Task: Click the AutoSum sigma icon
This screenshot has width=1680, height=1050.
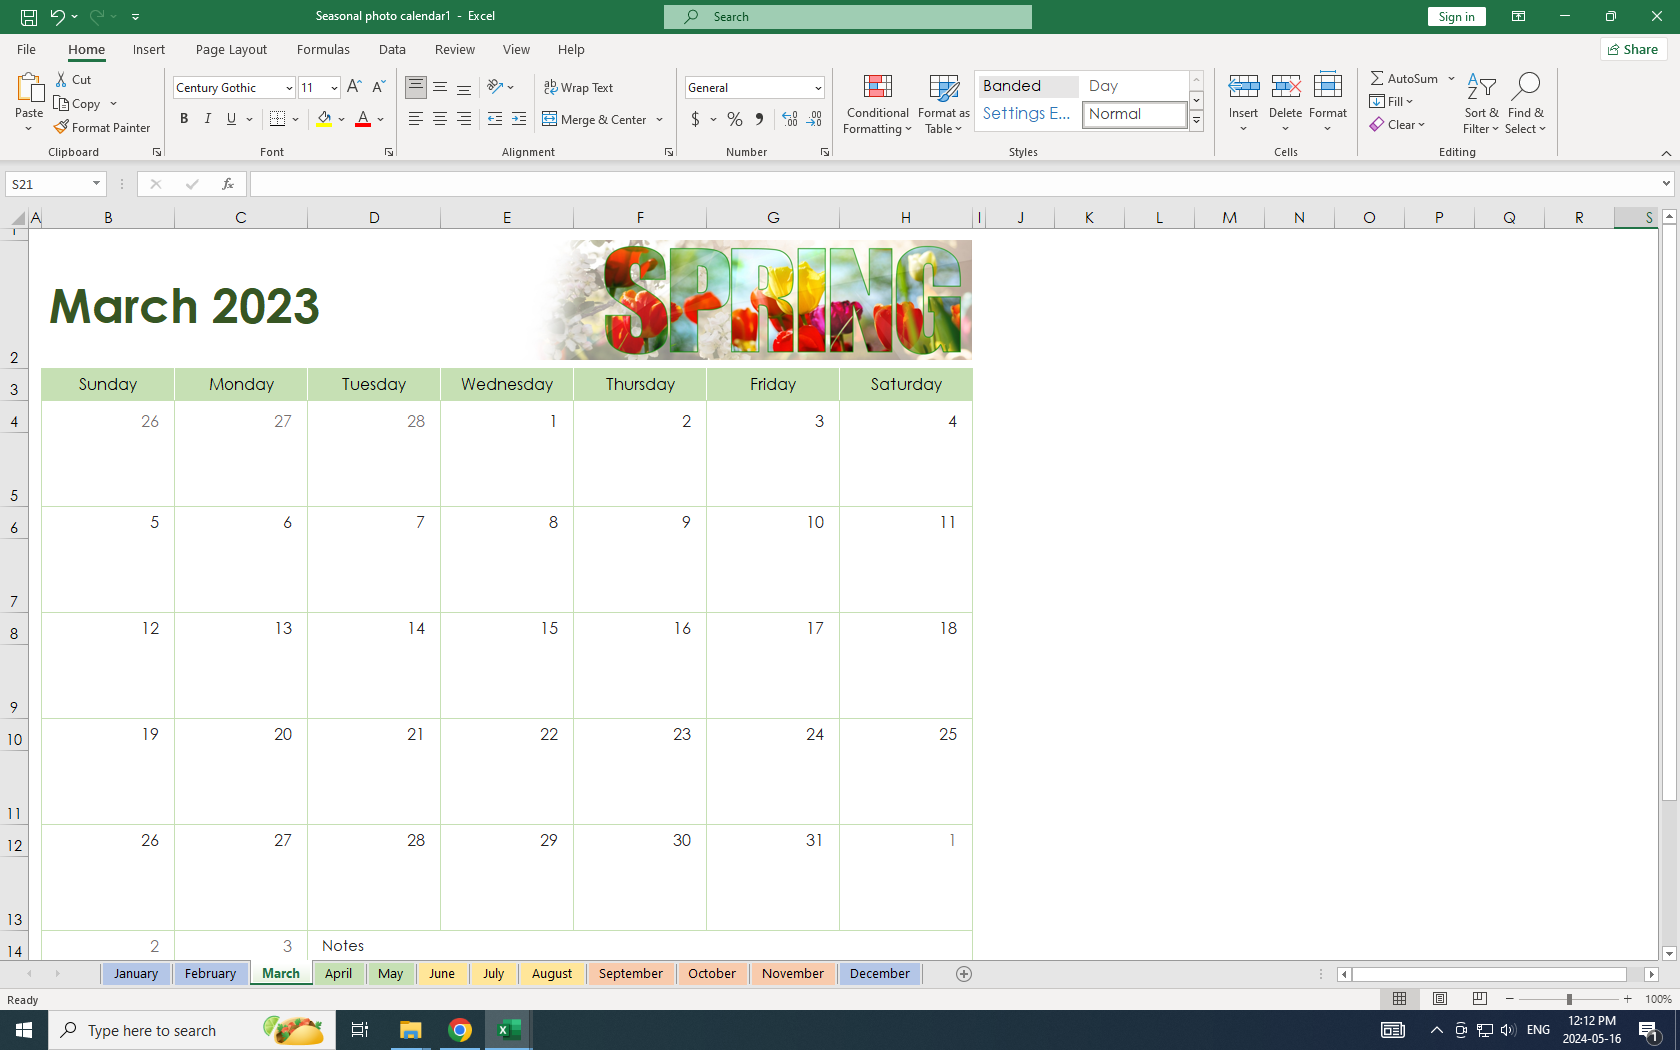Action: click(x=1377, y=79)
